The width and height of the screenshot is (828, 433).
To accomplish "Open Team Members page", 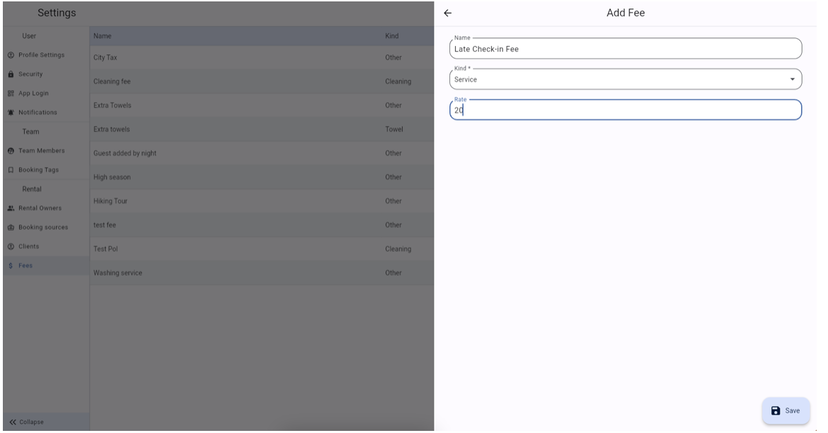I will 46,151.
